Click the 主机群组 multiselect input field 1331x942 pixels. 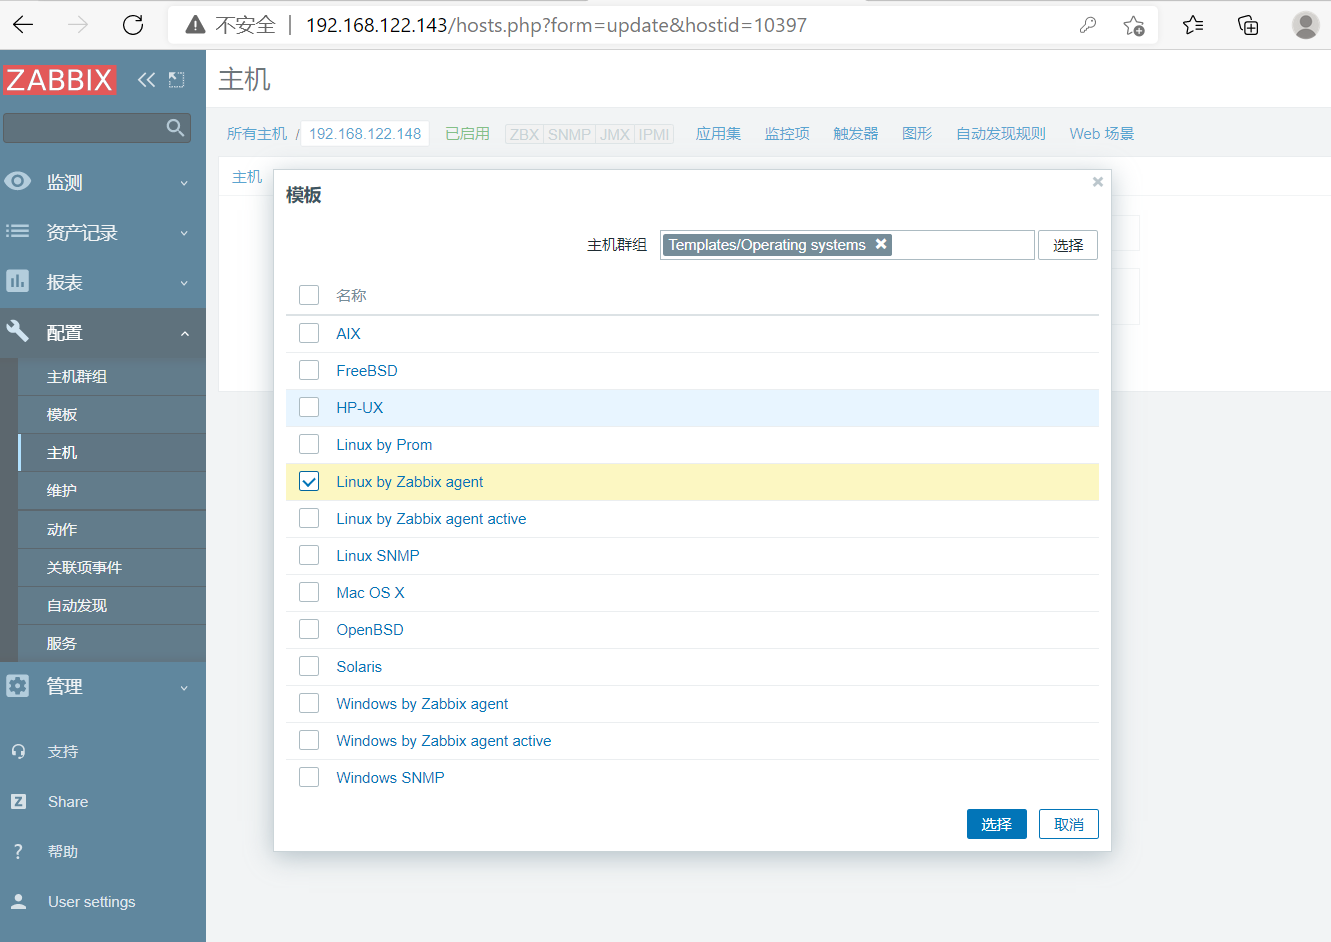[847, 245]
